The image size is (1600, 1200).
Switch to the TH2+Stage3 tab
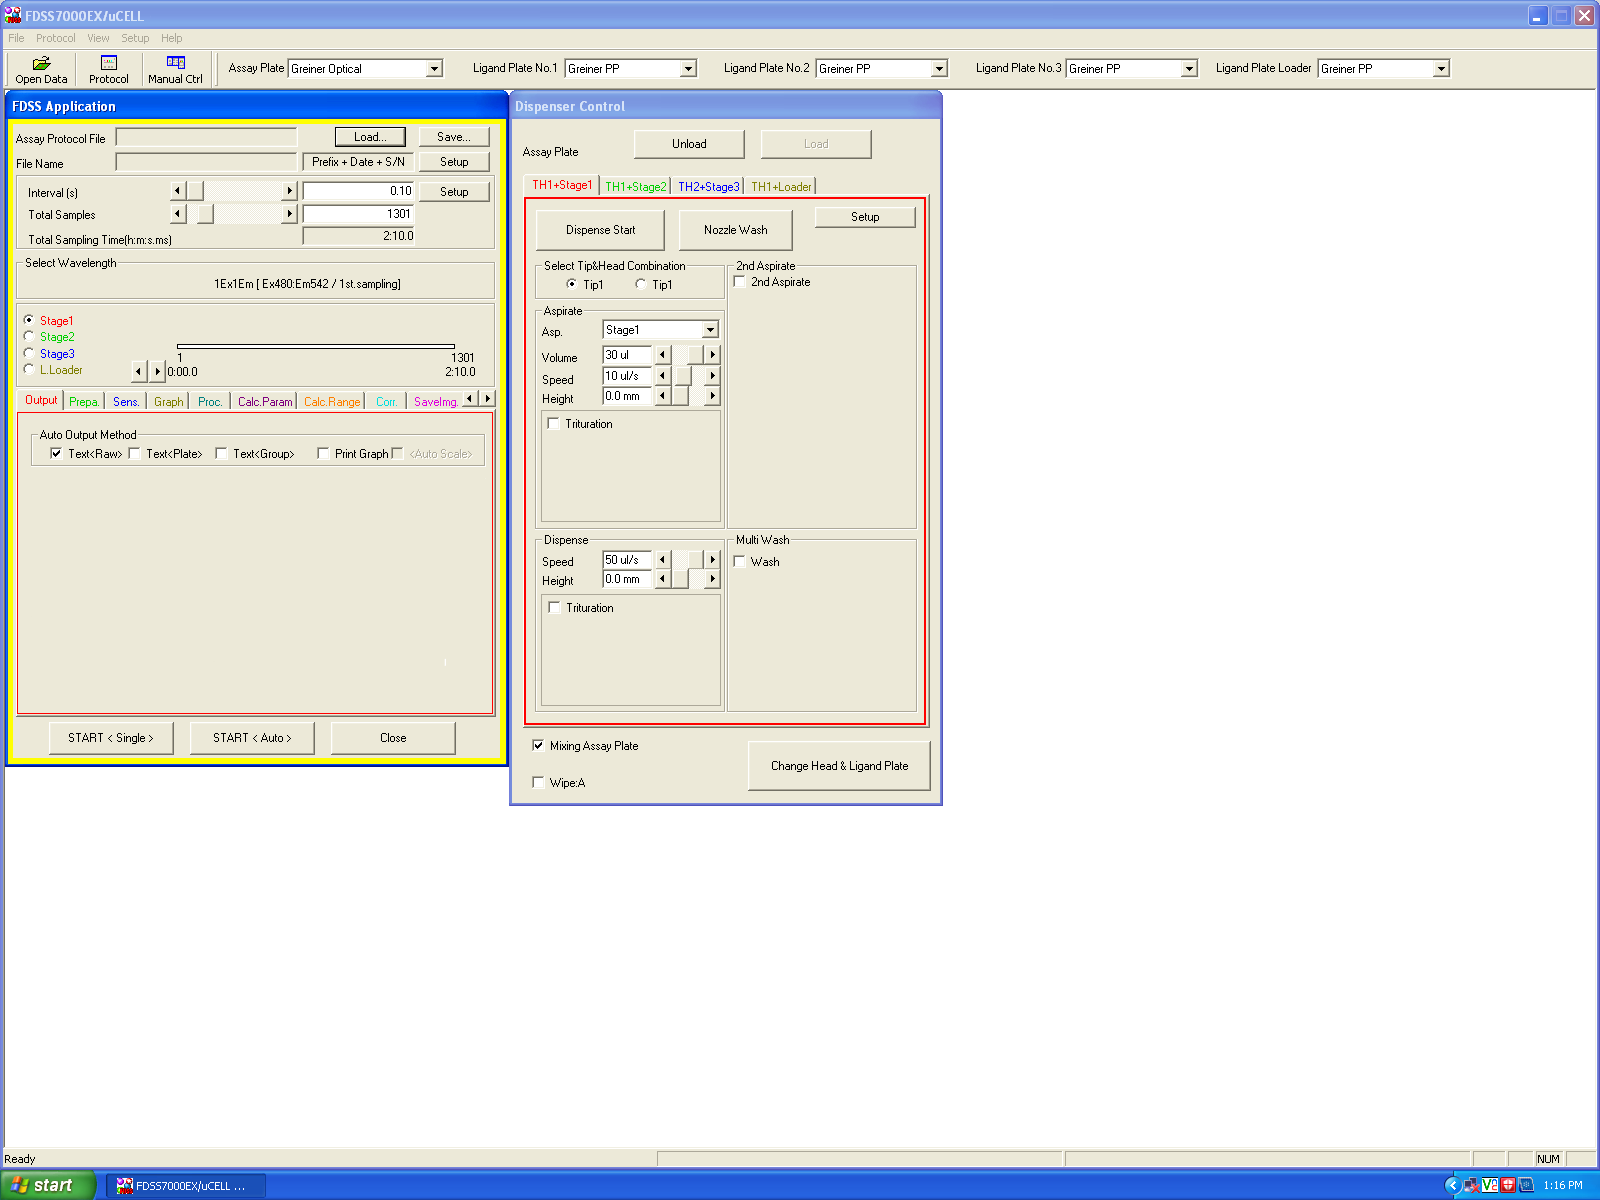click(708, 187)
